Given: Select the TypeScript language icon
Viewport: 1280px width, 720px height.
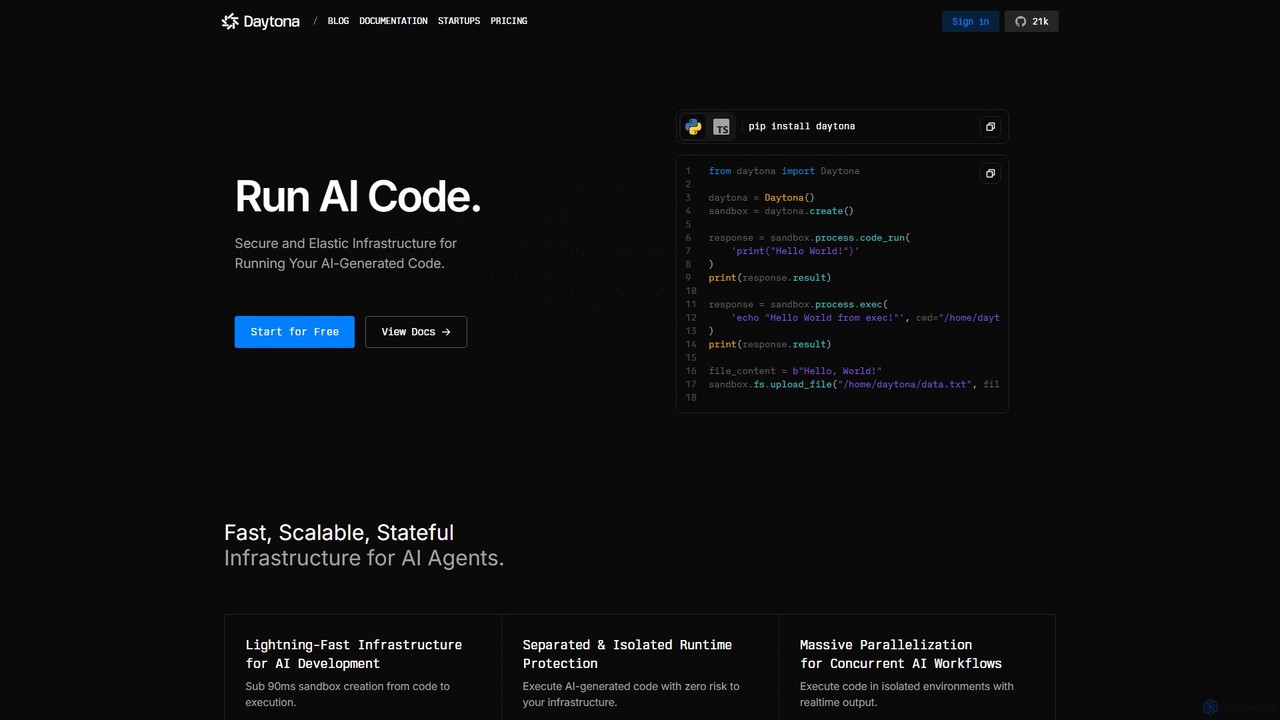Looking at the screenshot, I should pos(721,127).
